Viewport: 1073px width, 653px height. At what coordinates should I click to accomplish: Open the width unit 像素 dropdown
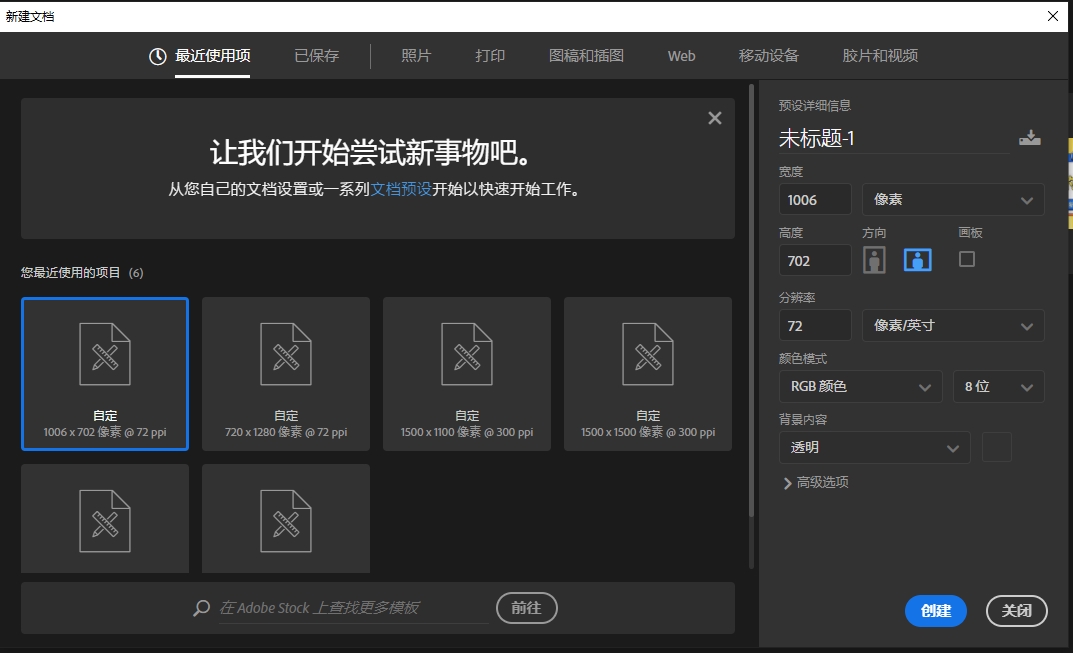[x=953, y=200]
